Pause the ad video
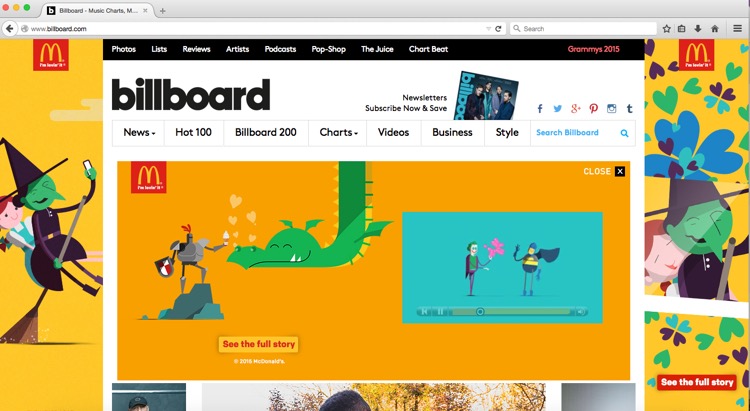 (x=441, y=311)
